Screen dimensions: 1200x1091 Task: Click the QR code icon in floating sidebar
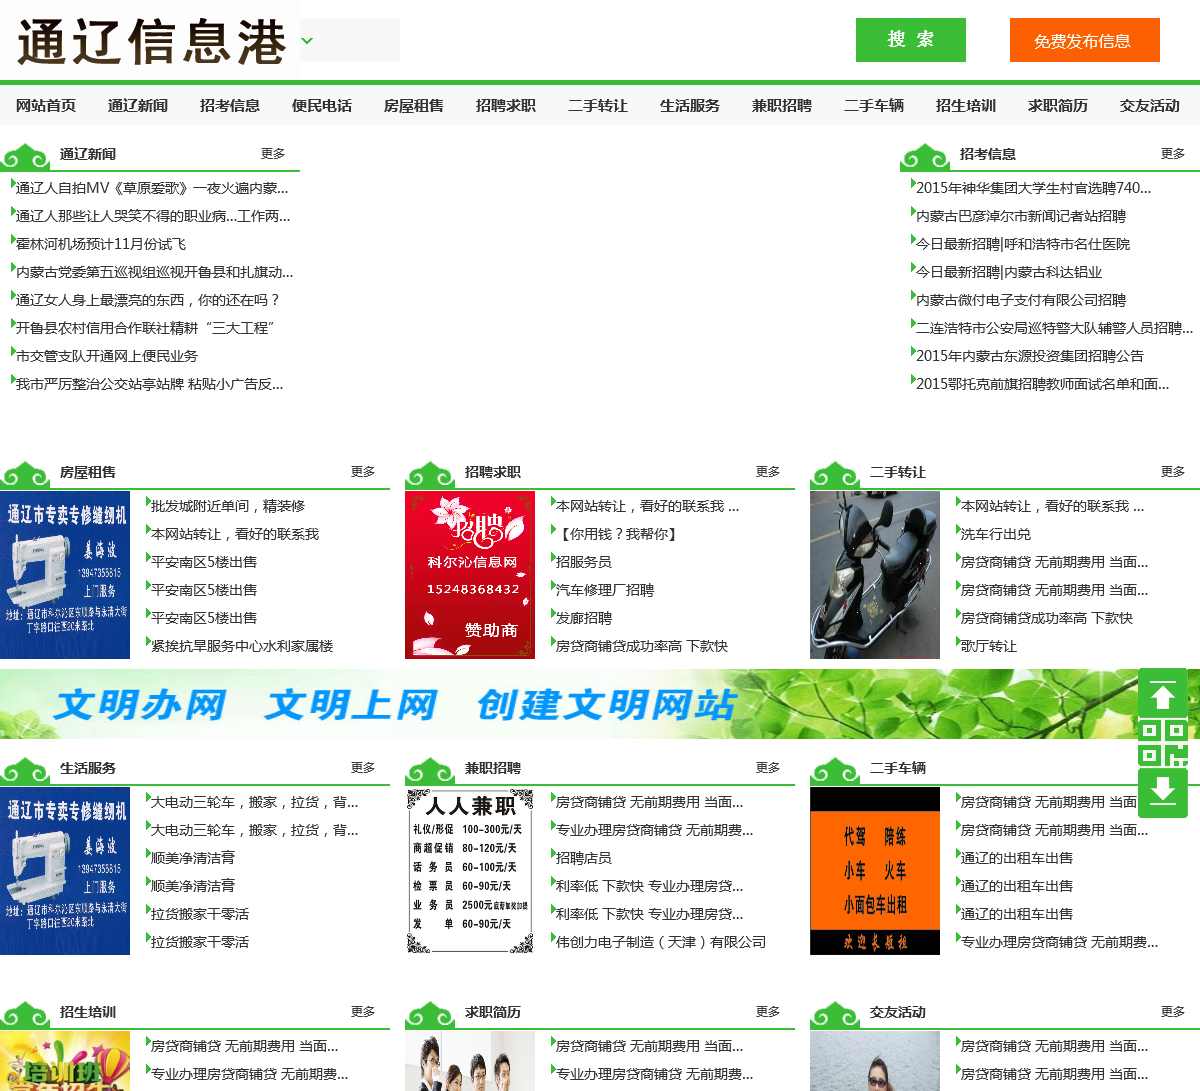(1163, 742)
